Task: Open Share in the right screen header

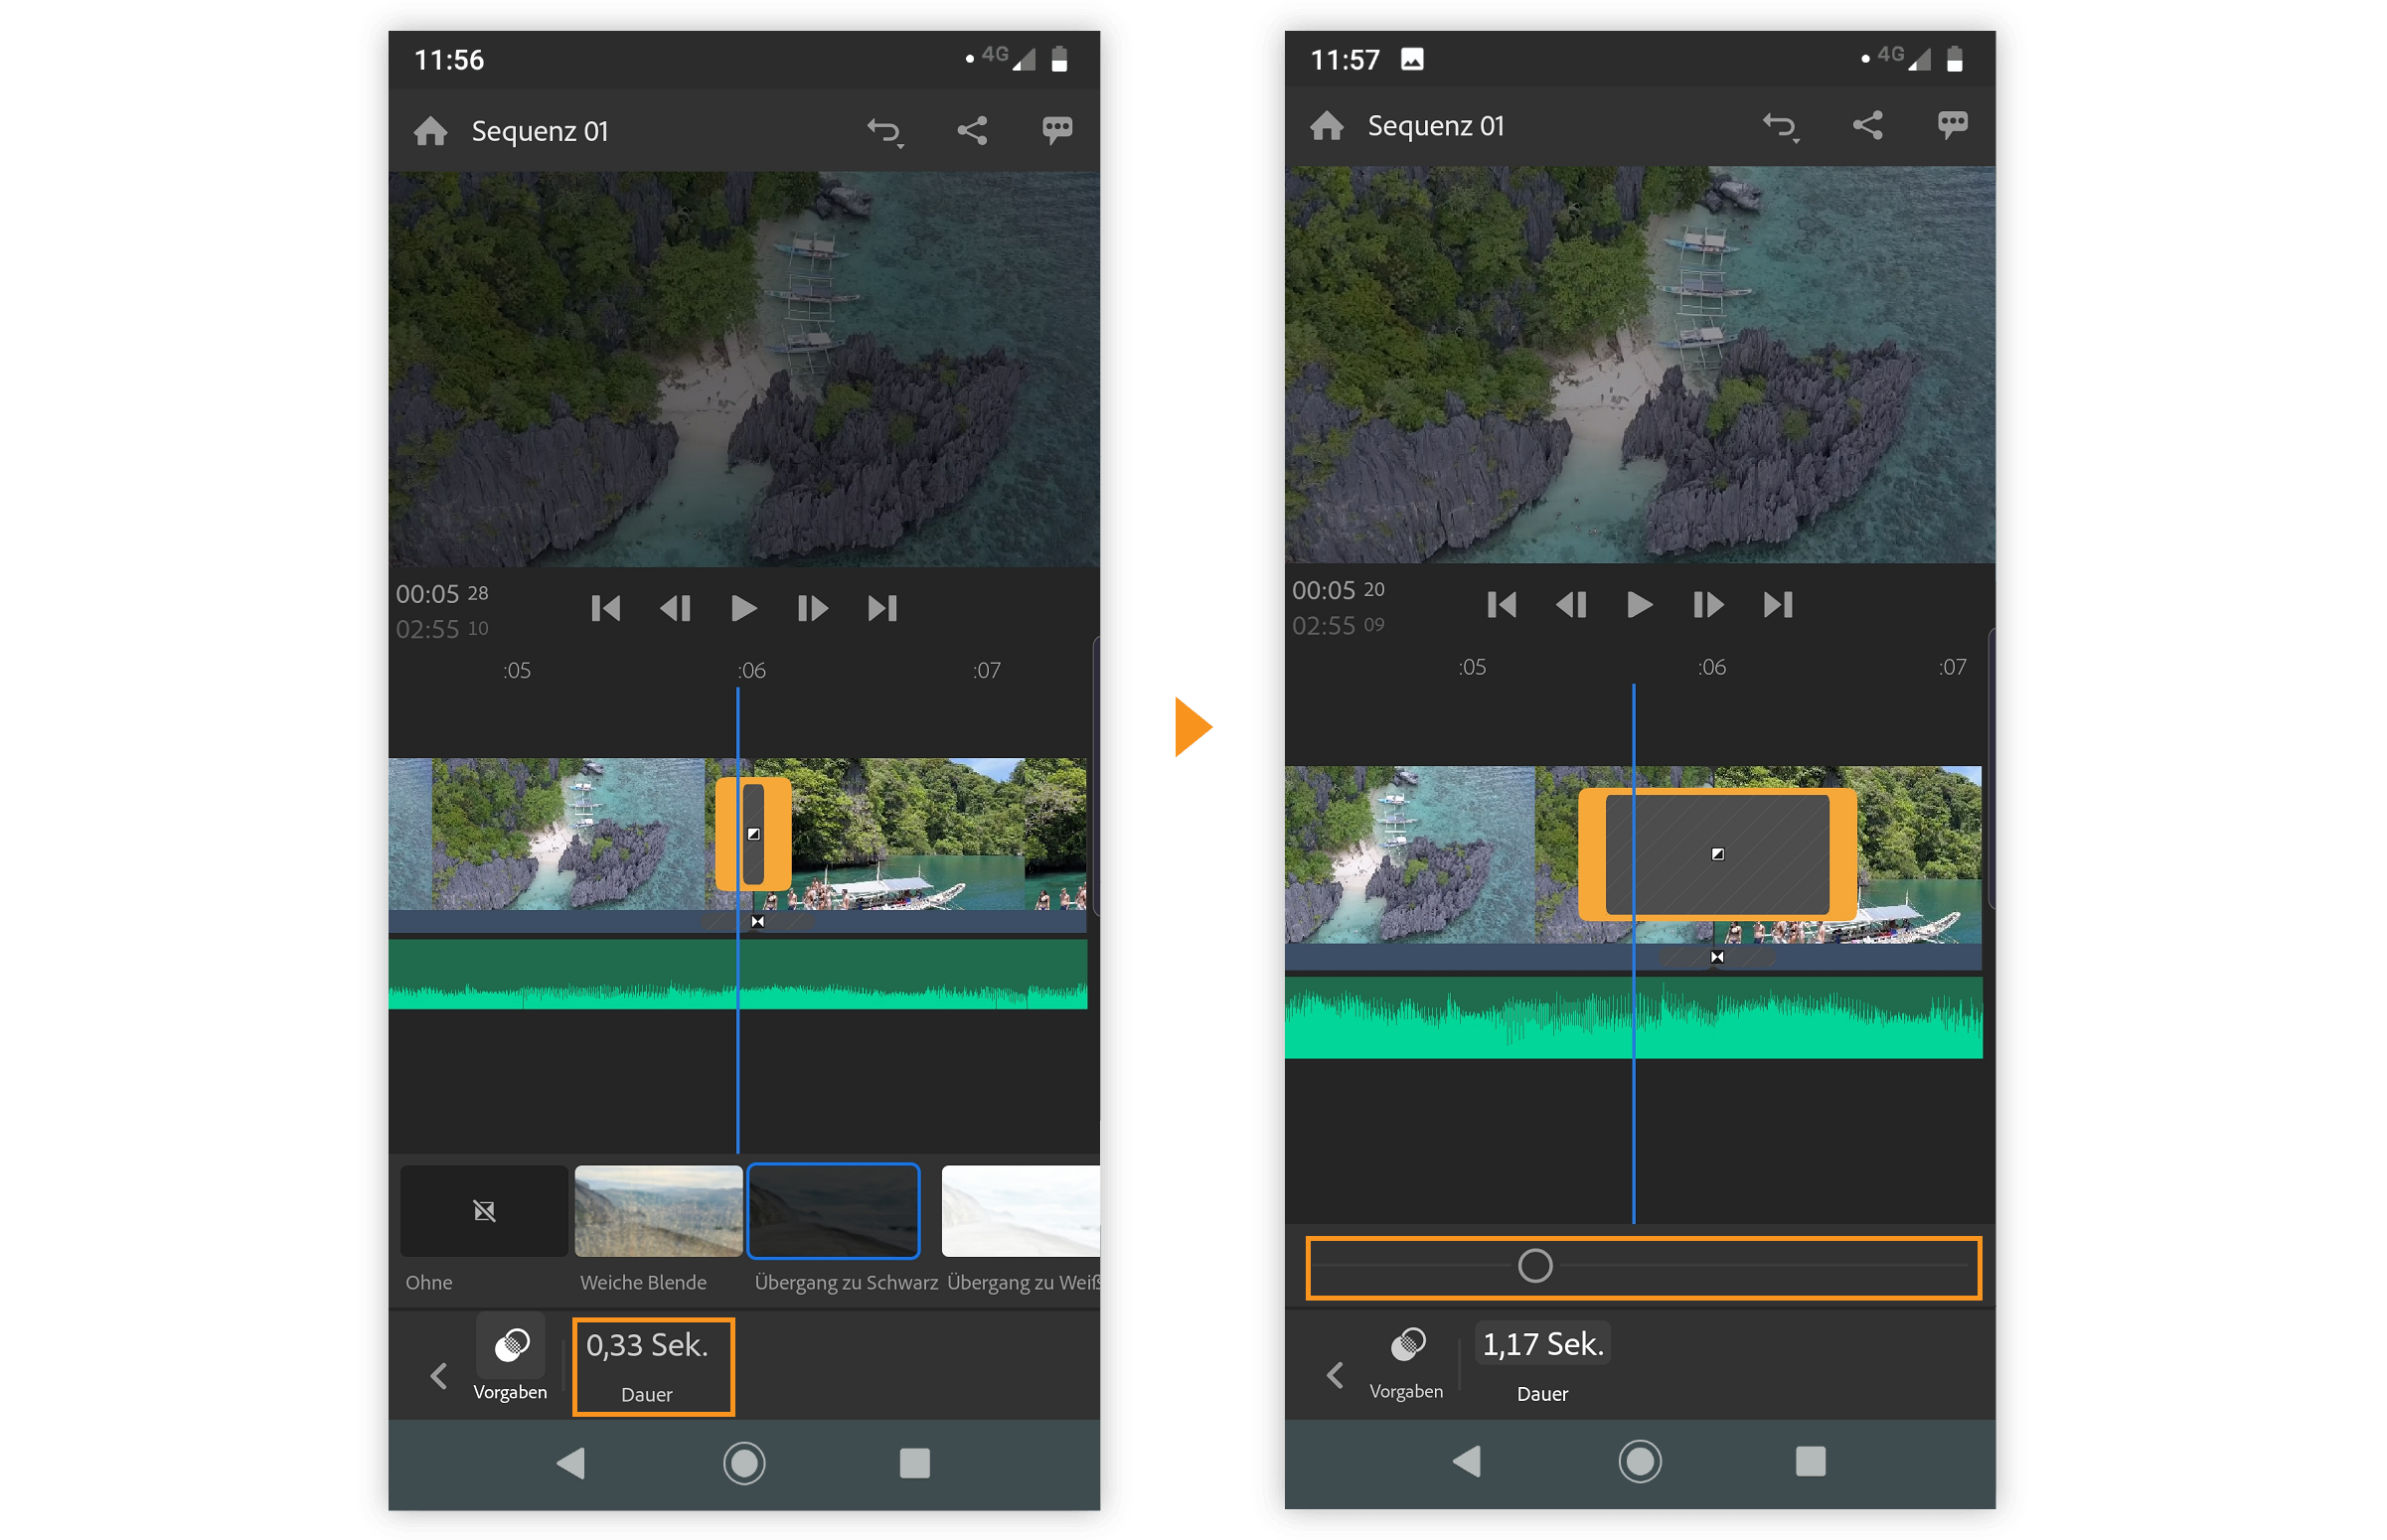Action: tap(1867, 126)
